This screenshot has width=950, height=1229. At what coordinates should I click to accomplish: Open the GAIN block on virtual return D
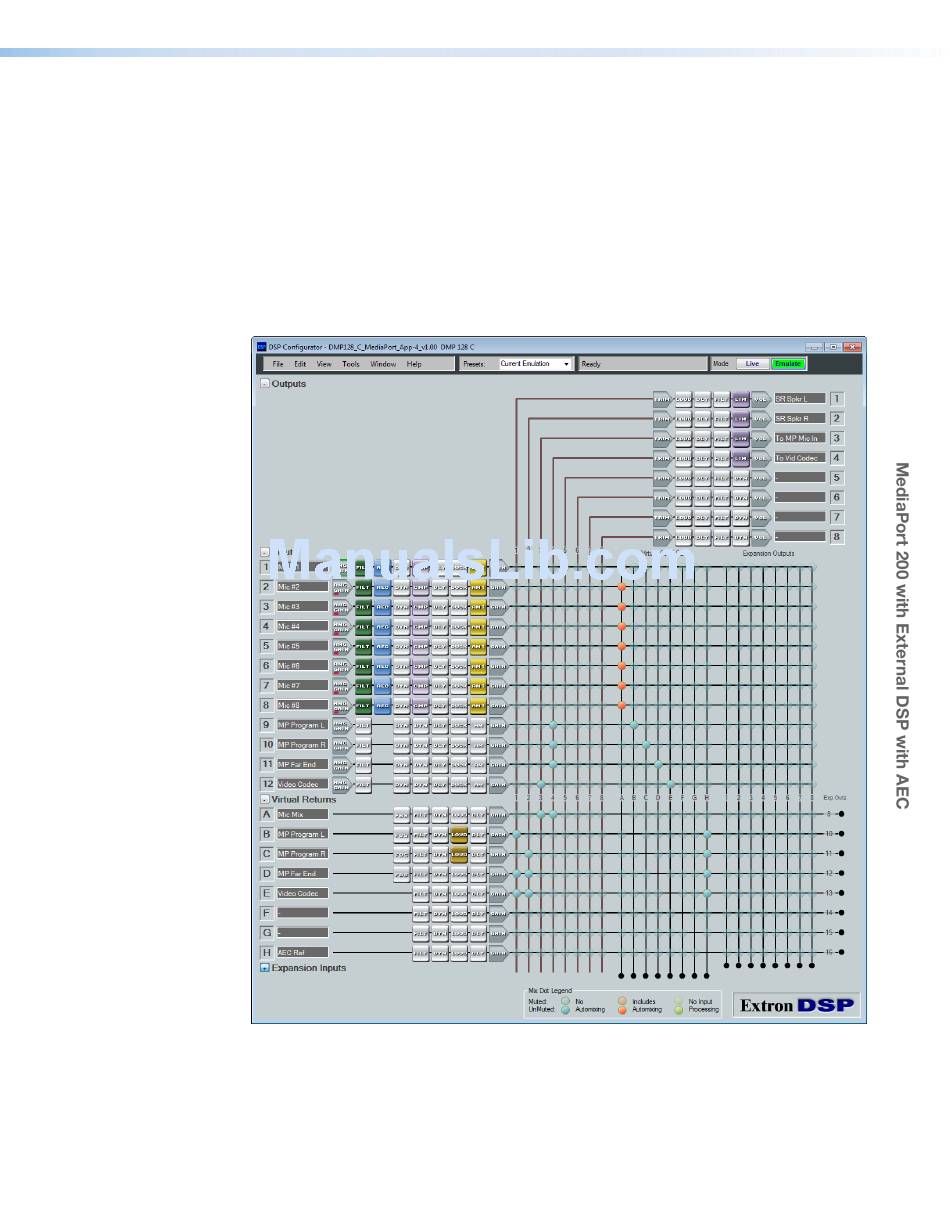click(x=499, y=874)
